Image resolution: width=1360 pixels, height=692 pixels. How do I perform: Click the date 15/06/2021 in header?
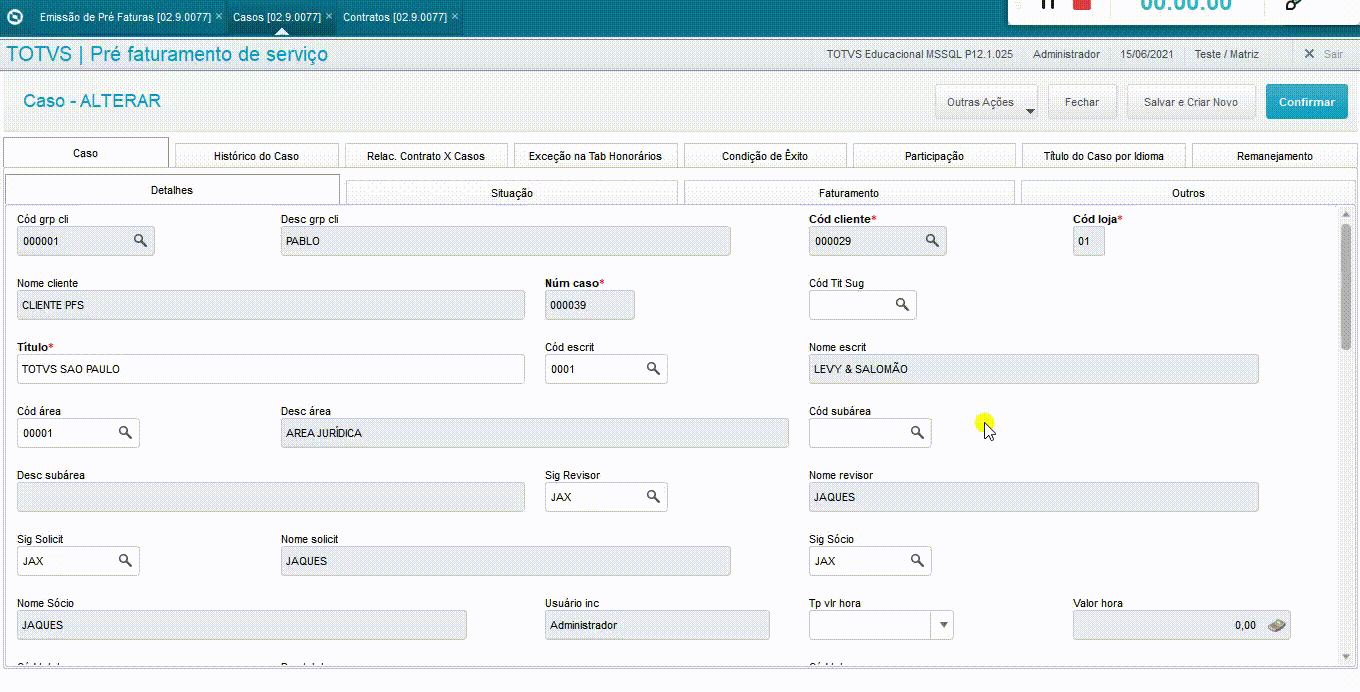point(1147,54)
